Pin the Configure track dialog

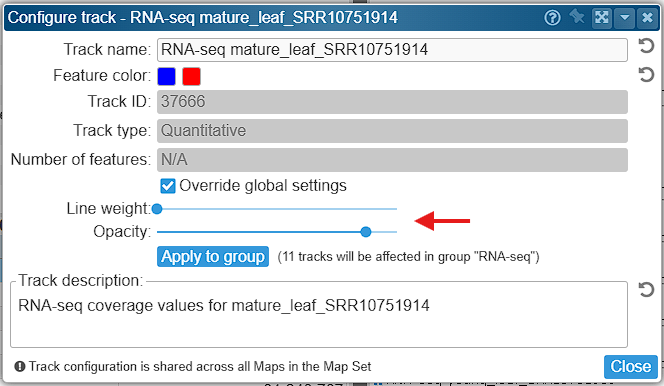577,17
